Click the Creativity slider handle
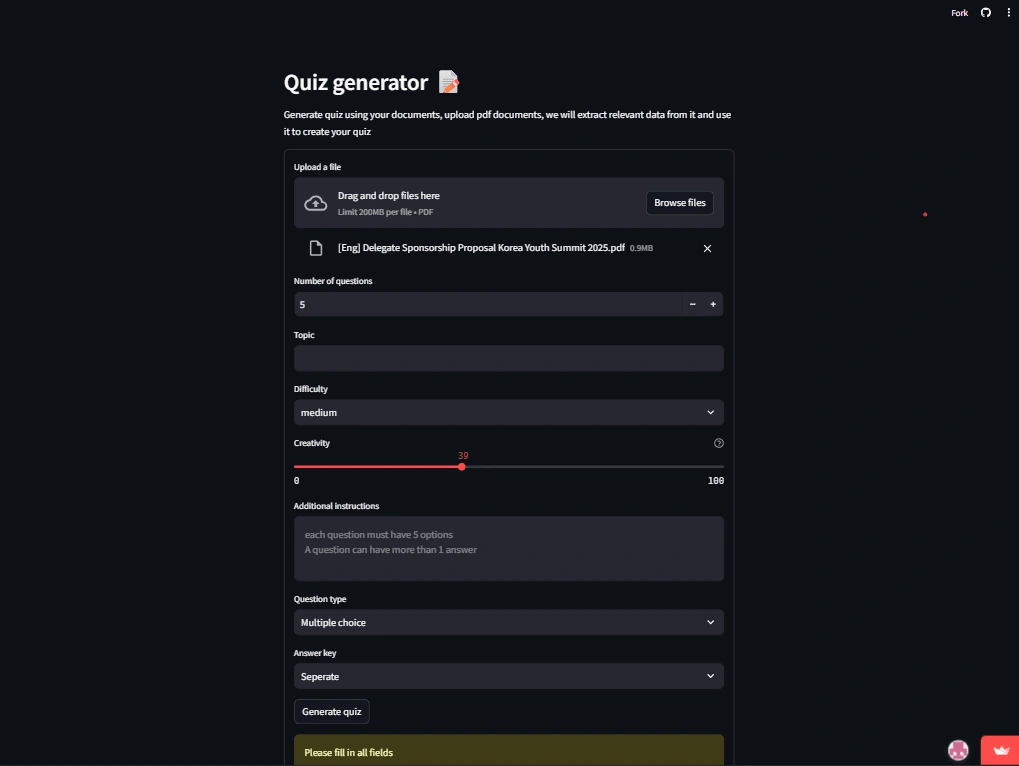 pyautogui.click(x=461, y=466)
